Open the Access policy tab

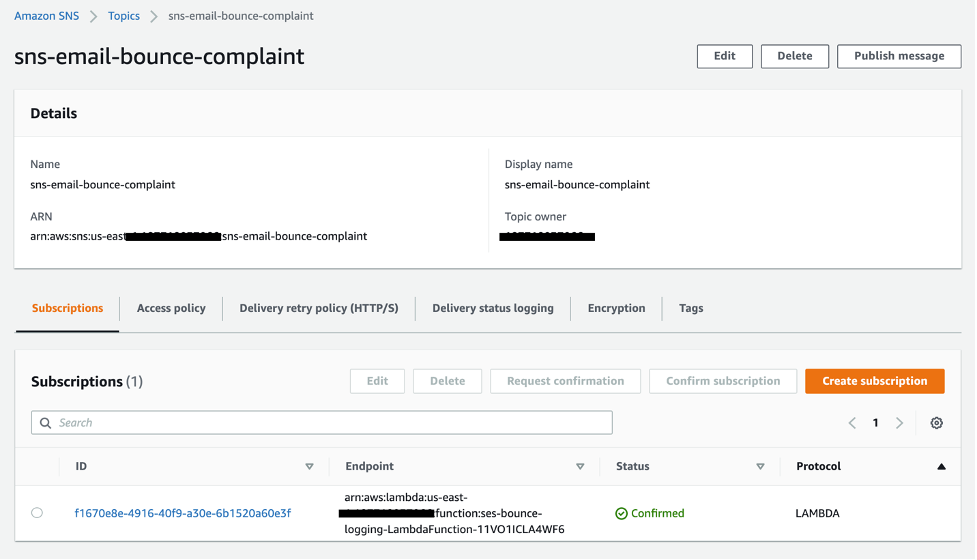point(171,308)
